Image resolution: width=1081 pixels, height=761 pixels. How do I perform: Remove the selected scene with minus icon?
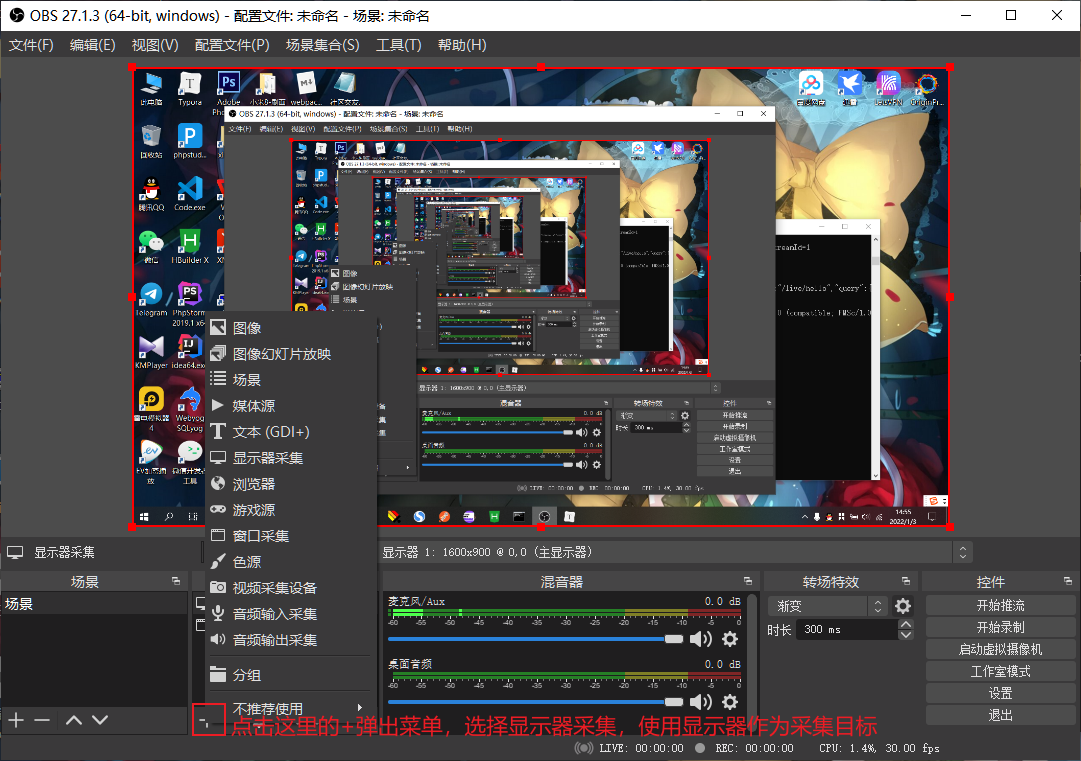click(42, 720)
